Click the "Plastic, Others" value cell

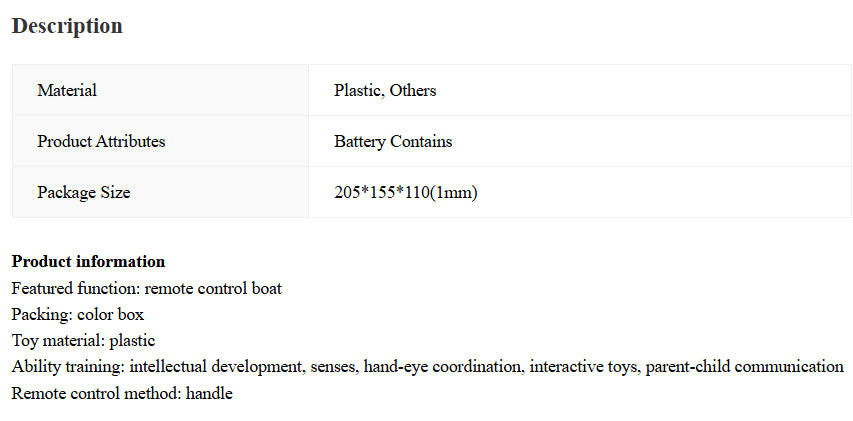(385, 90)
